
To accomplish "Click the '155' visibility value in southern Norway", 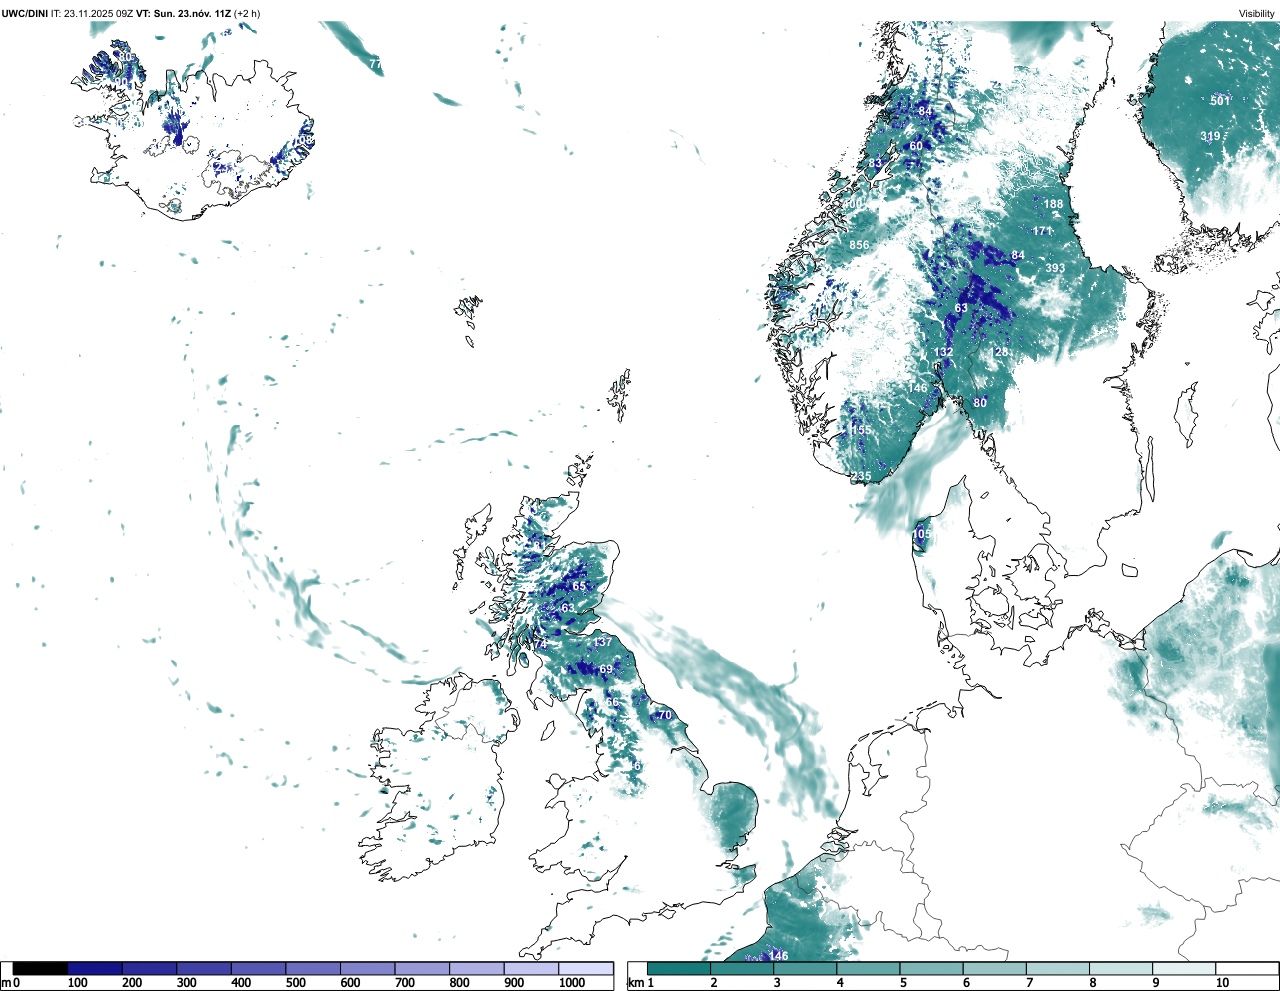I will pyautogui.click(x=861, y=429).
